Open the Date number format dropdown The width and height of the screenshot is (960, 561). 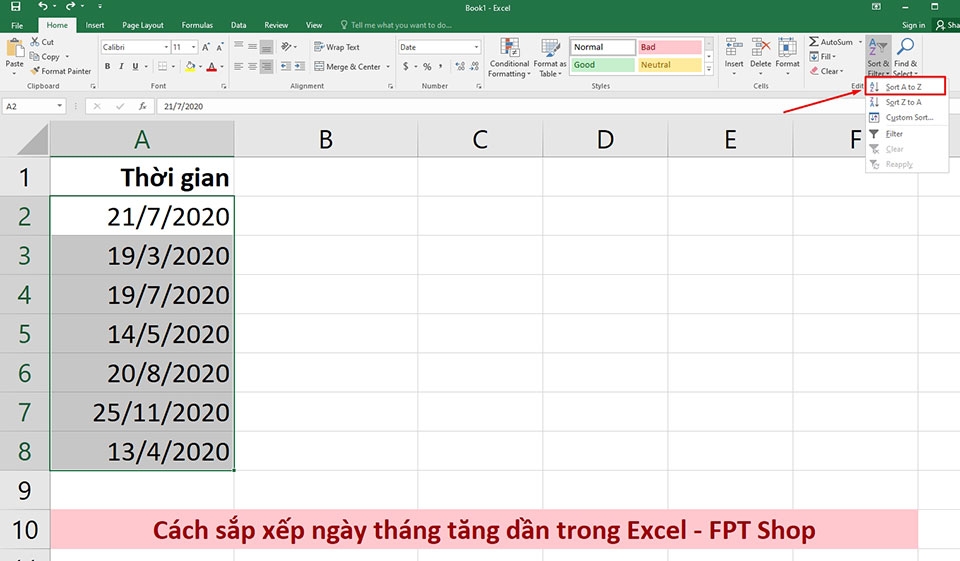tap(476, 47)
